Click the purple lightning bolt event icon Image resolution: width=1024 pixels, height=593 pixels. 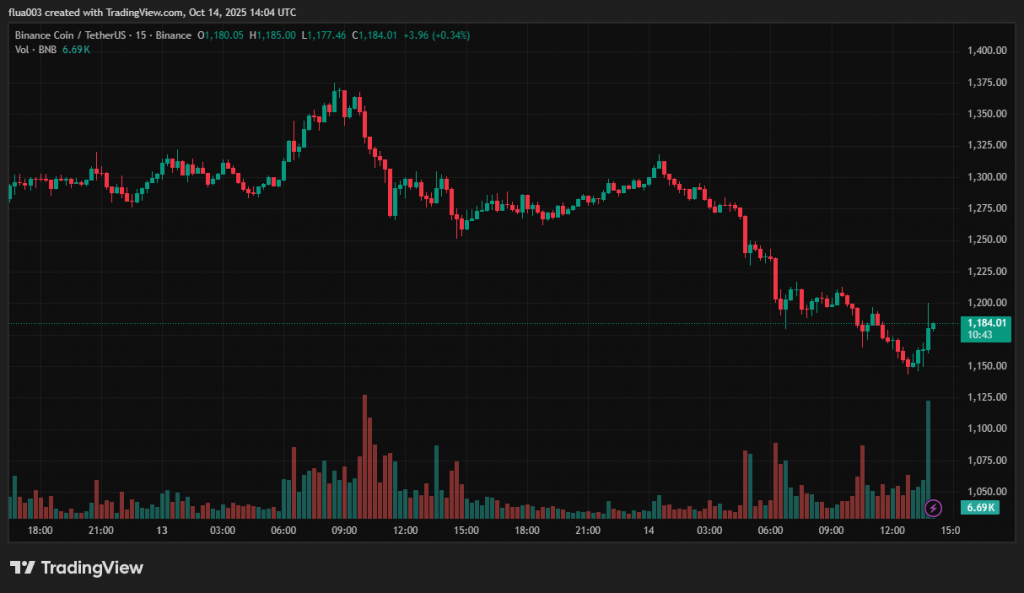(933, 508)
